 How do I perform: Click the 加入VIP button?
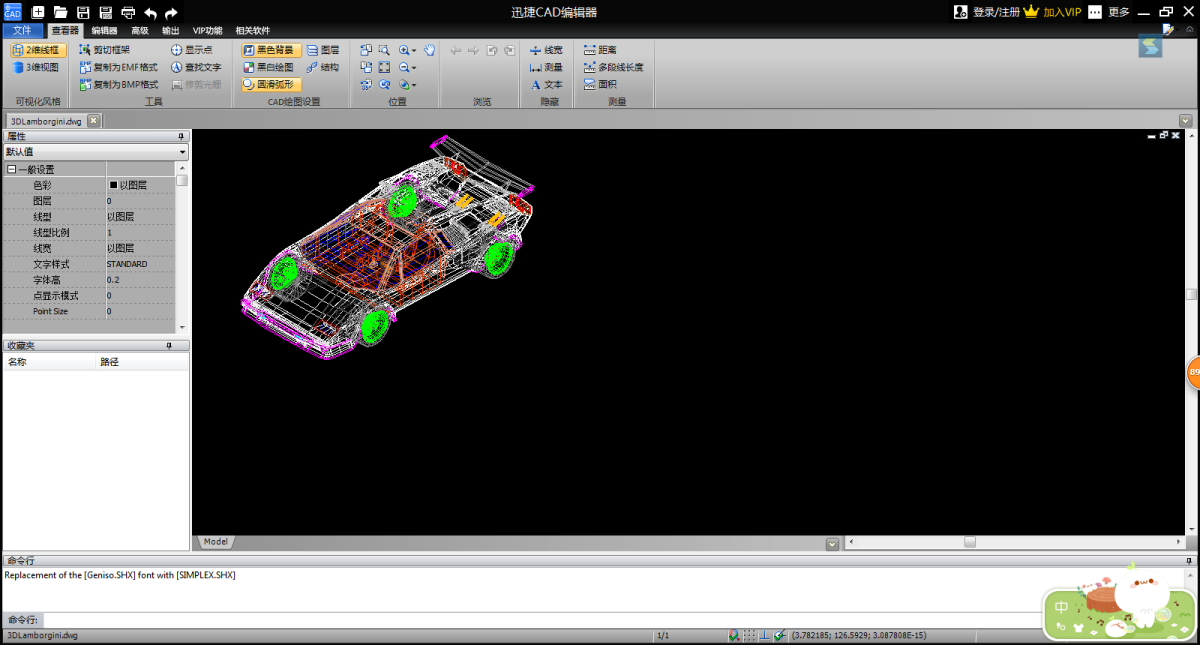1054,12
